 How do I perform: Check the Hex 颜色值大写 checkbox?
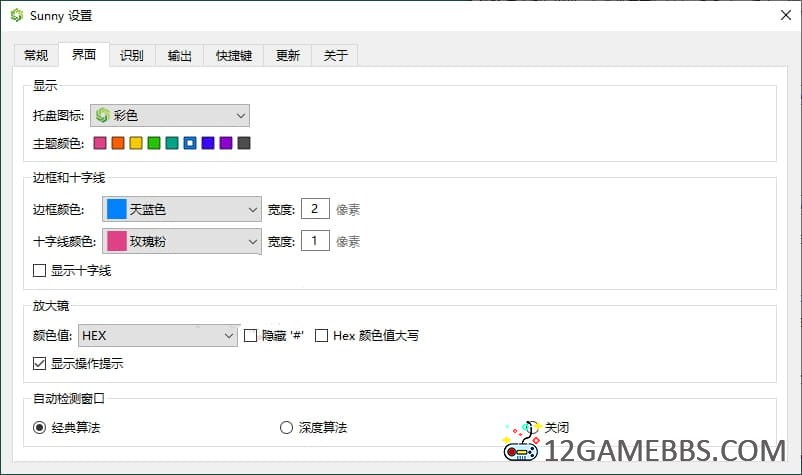pos(322,335)
